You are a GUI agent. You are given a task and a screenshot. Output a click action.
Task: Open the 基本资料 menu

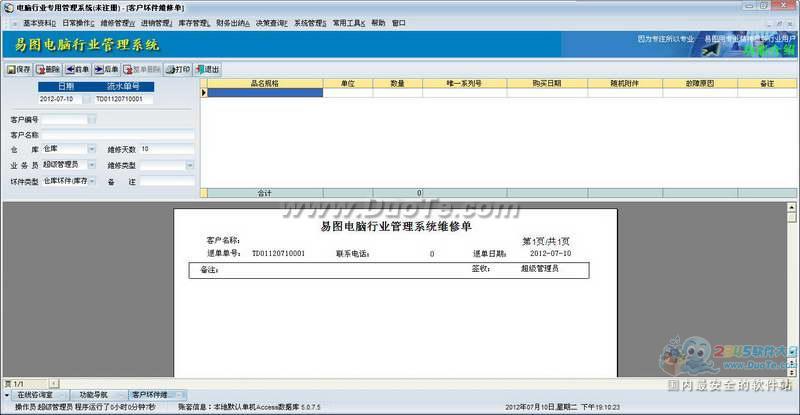tap(39, 23)
